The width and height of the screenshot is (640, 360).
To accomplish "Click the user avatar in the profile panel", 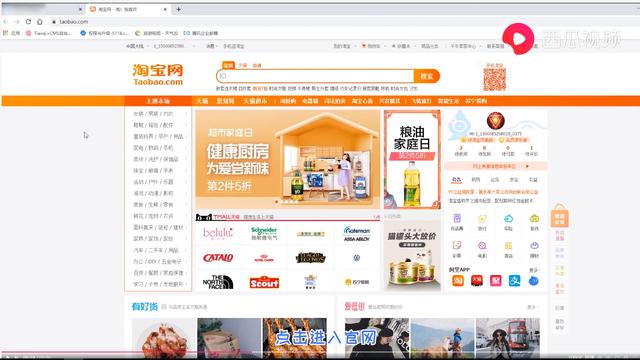I will pyautogui.click(x=496, y=121).
